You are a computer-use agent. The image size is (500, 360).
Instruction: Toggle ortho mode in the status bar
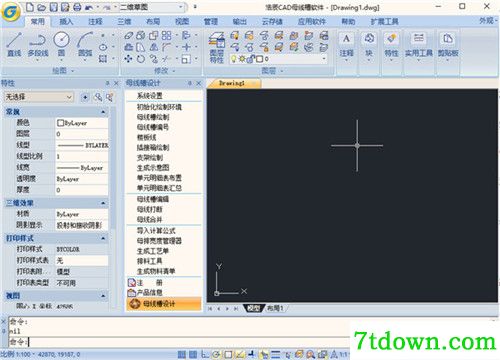tap(205, 354)
